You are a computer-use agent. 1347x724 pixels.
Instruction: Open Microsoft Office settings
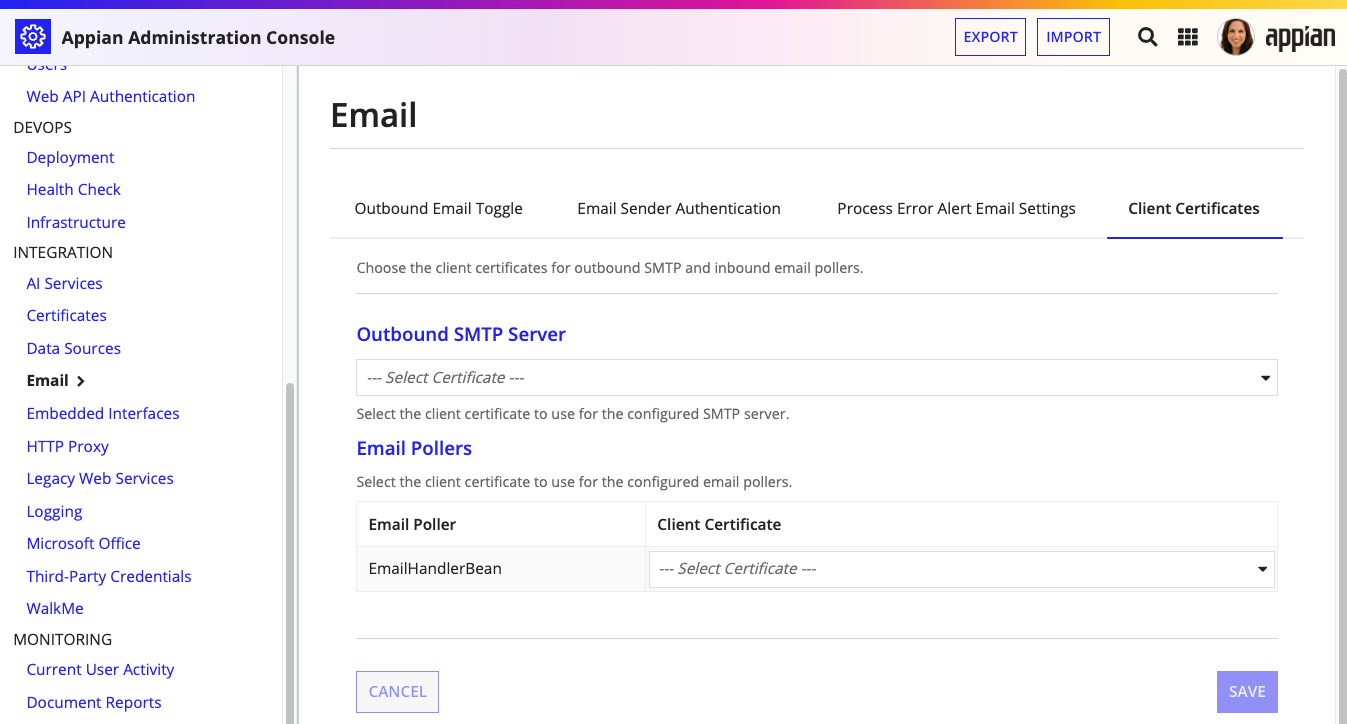pyautogui.click(x=83, y=543)
